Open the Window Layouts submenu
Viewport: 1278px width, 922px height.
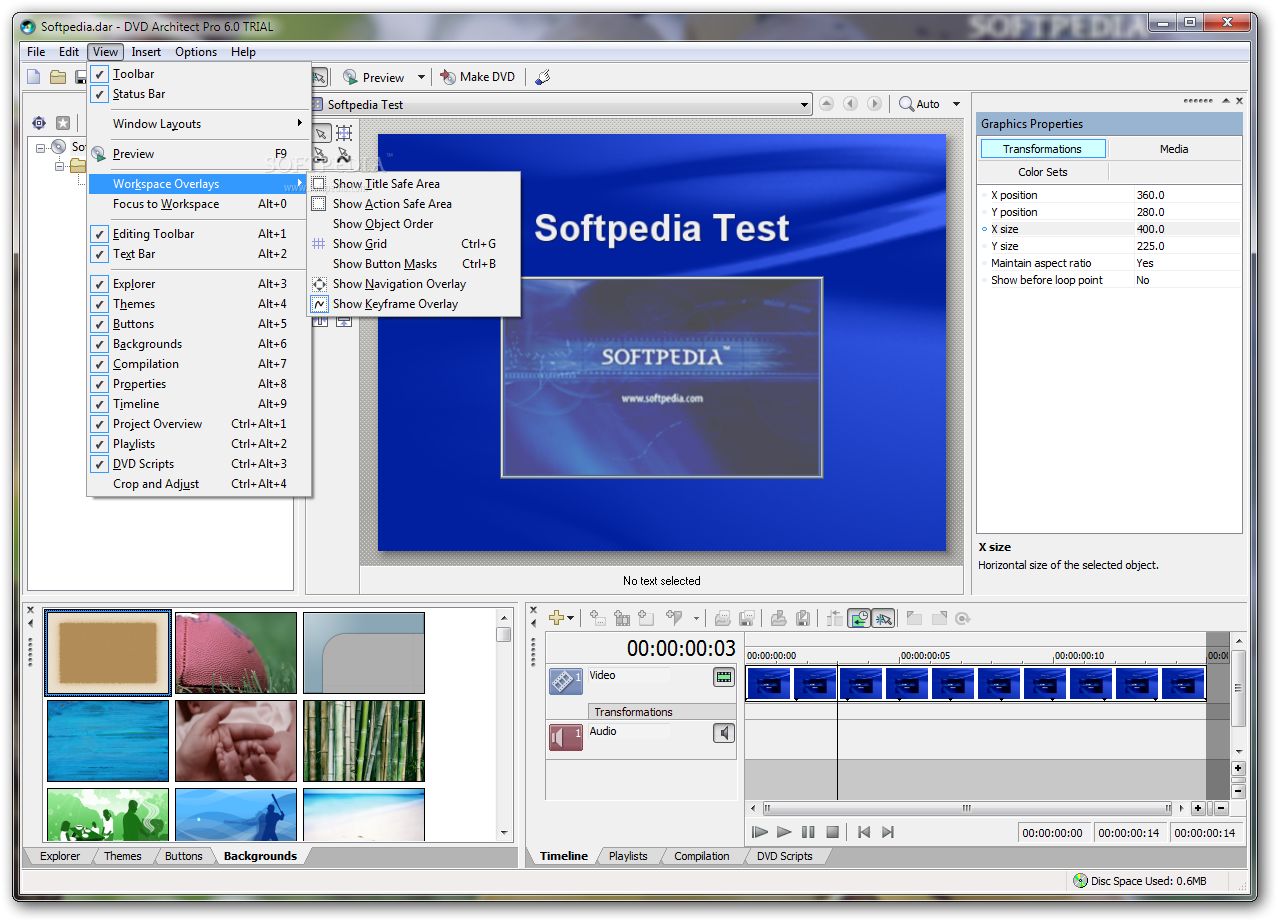200,124
